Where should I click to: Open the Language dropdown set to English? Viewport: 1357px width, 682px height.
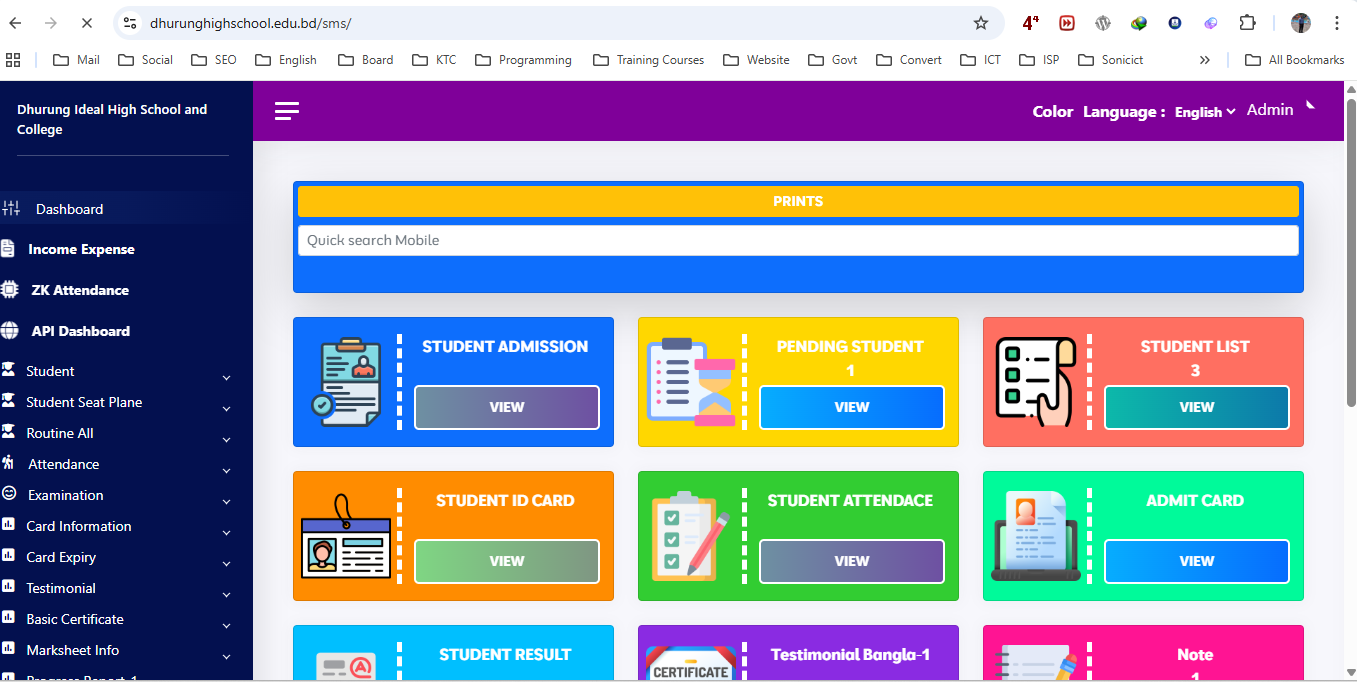coord(1205,112)
